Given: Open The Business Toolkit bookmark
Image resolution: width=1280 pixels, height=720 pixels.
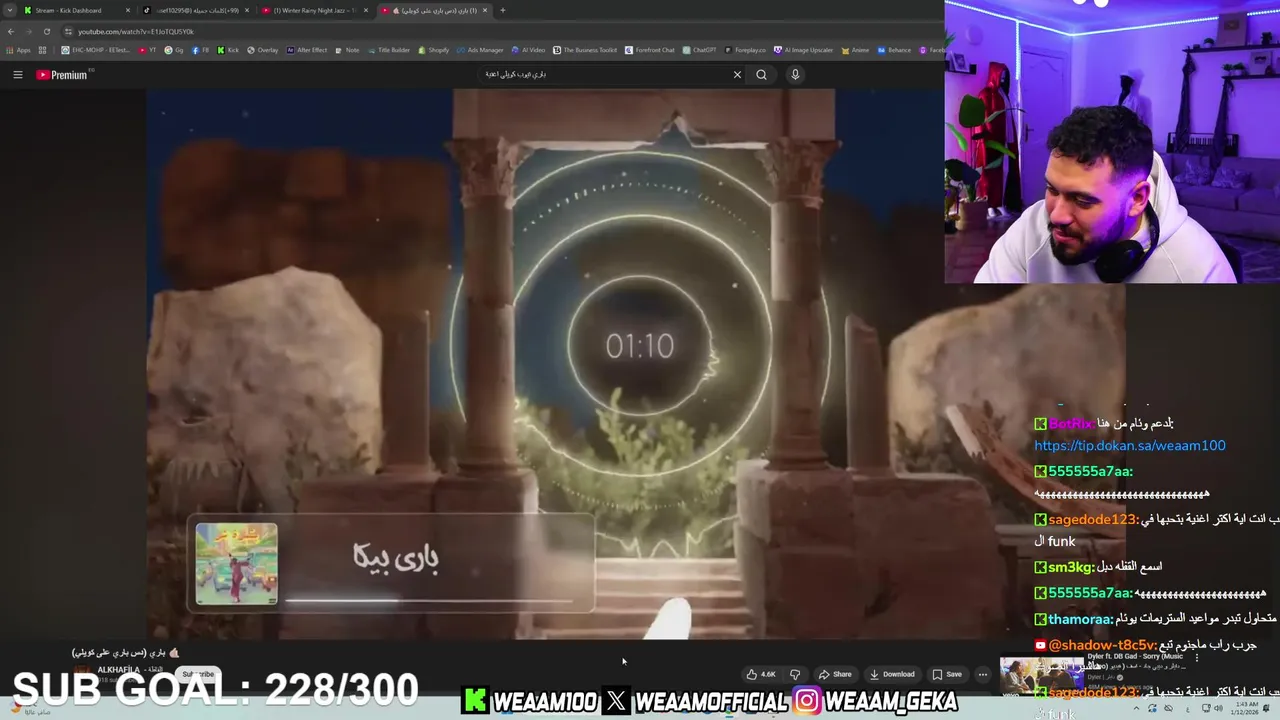Looking at the screenshot, I should (585, 50).
